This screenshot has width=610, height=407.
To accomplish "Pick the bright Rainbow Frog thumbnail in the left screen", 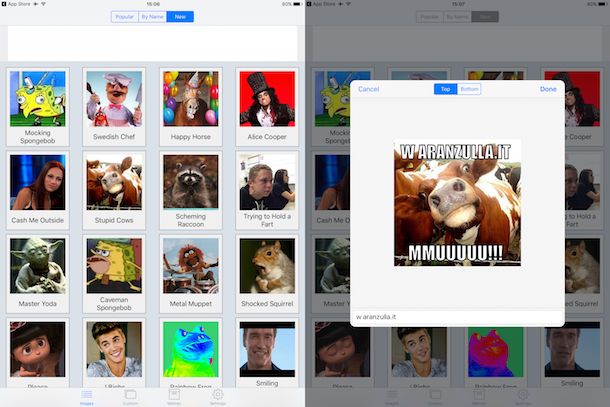I will pos(191,349).
